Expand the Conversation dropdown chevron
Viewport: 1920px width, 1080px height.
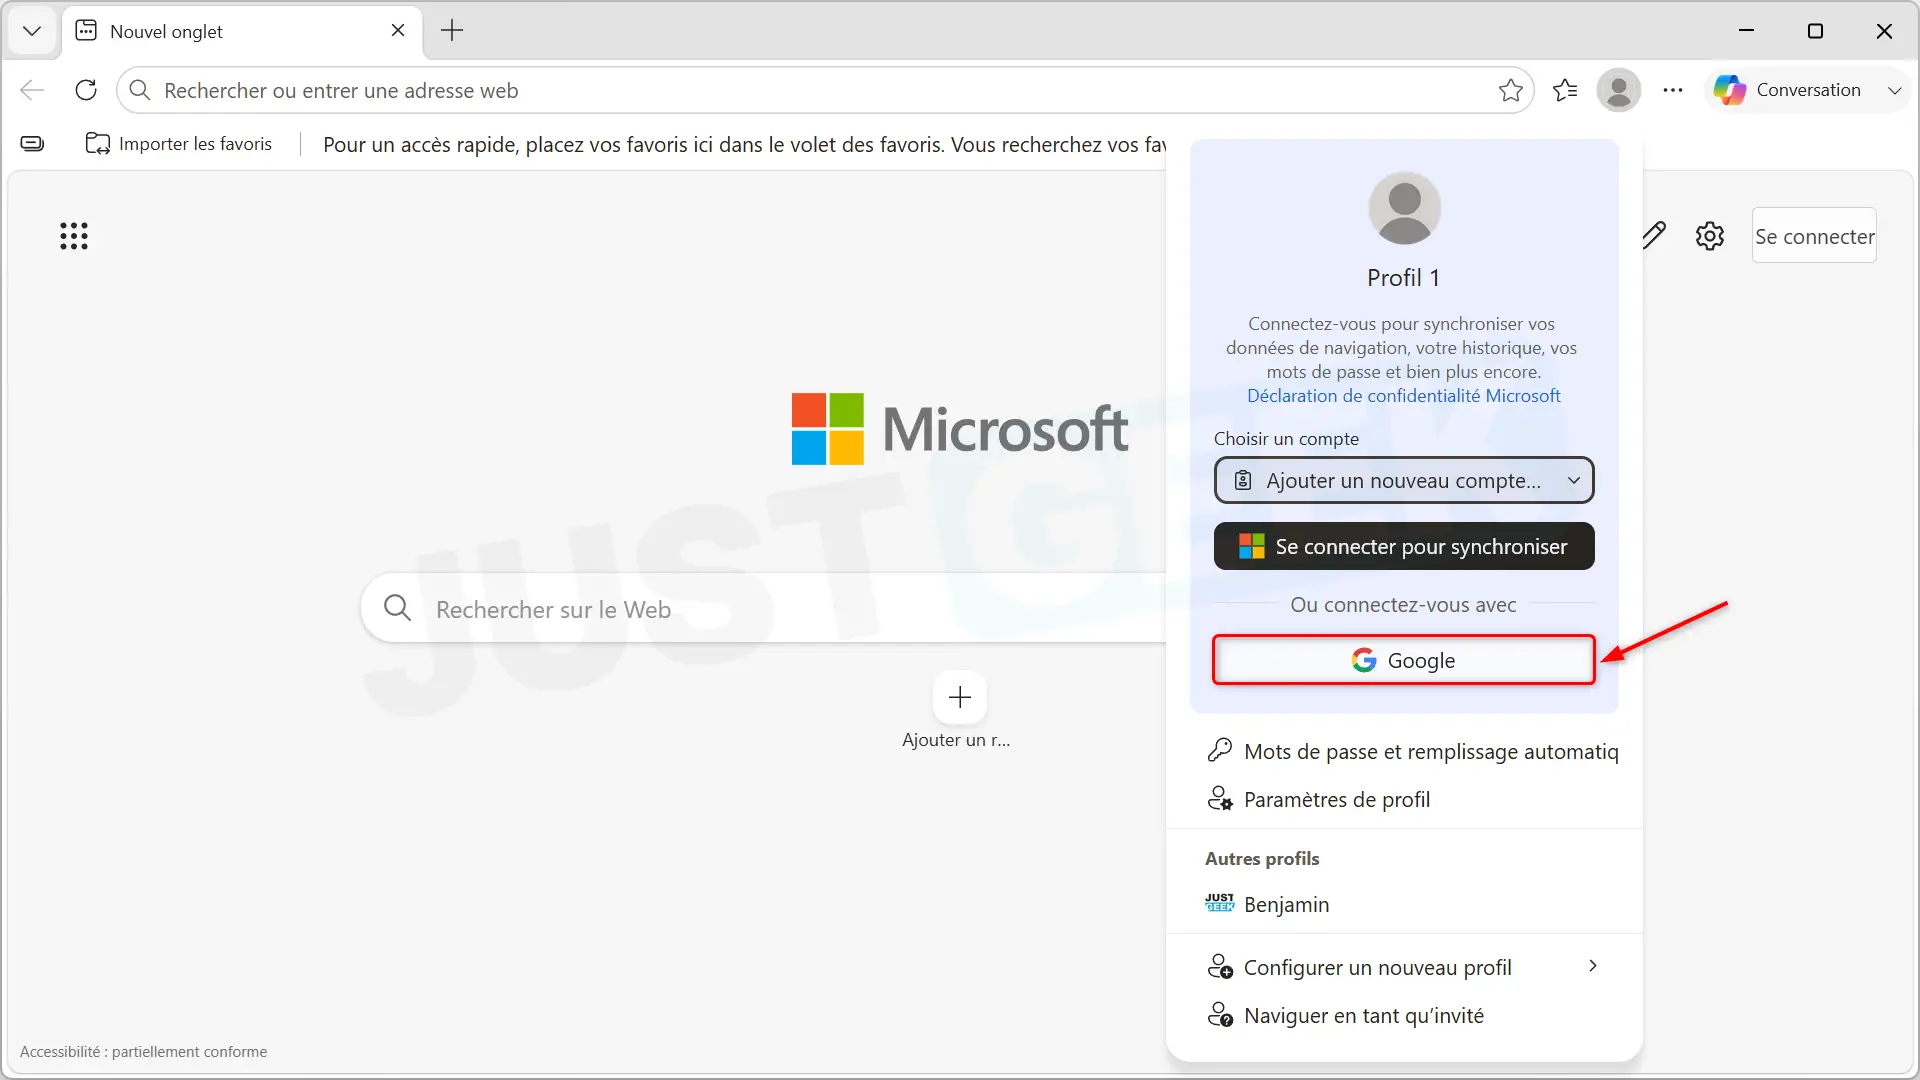tap(1894, 90)
